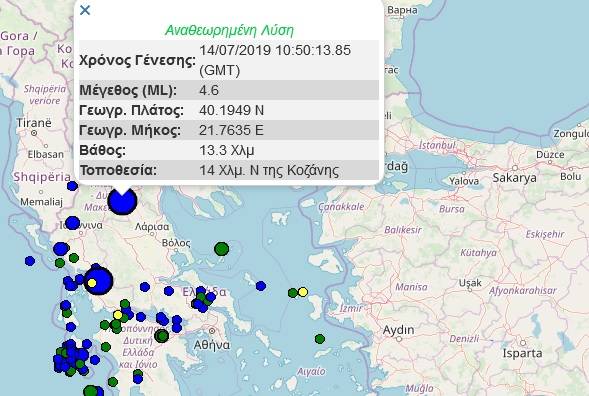Click the large blue marker with yellow center
This screenshot has width=589, height=396.
coord(98,281)
